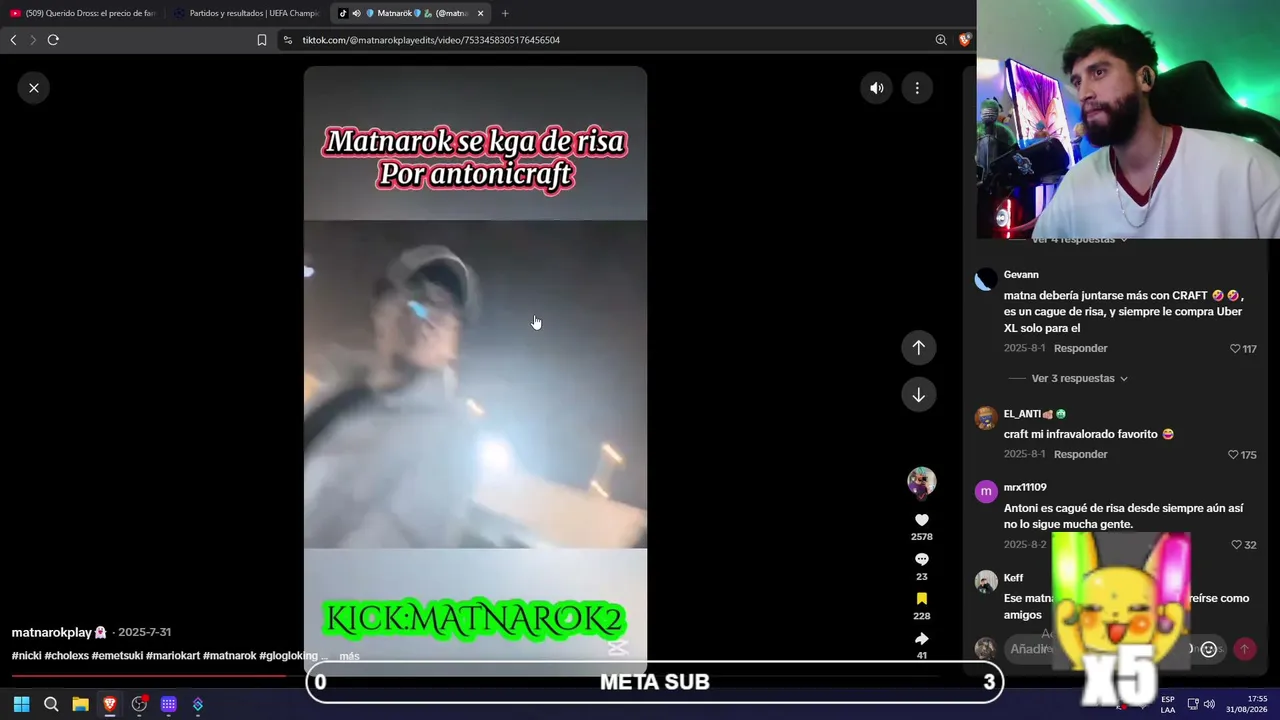Open EL_ANTI's profile from username
The height and width of the screenshot is (720, 1280).
[x=1035, y=414]
